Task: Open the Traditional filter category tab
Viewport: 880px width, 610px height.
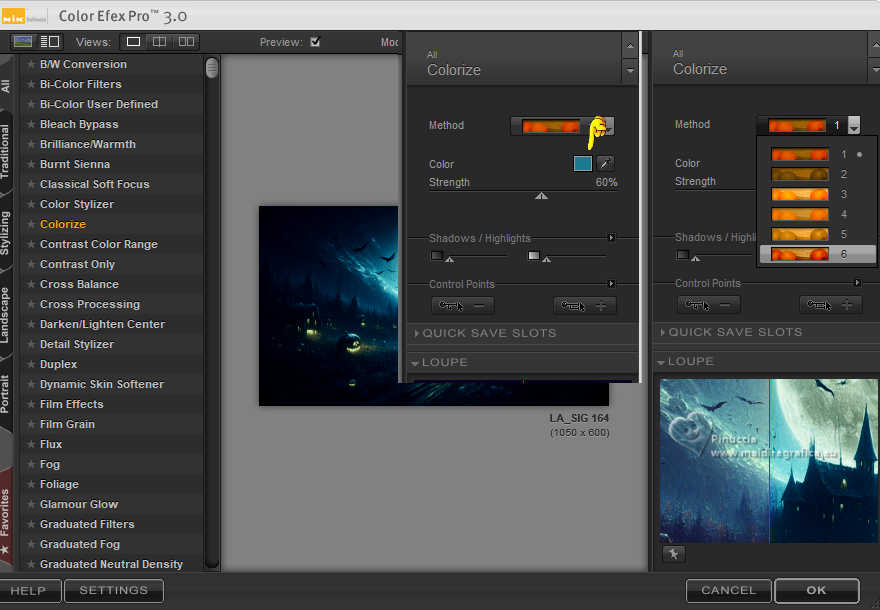Action: pos(7,152)
